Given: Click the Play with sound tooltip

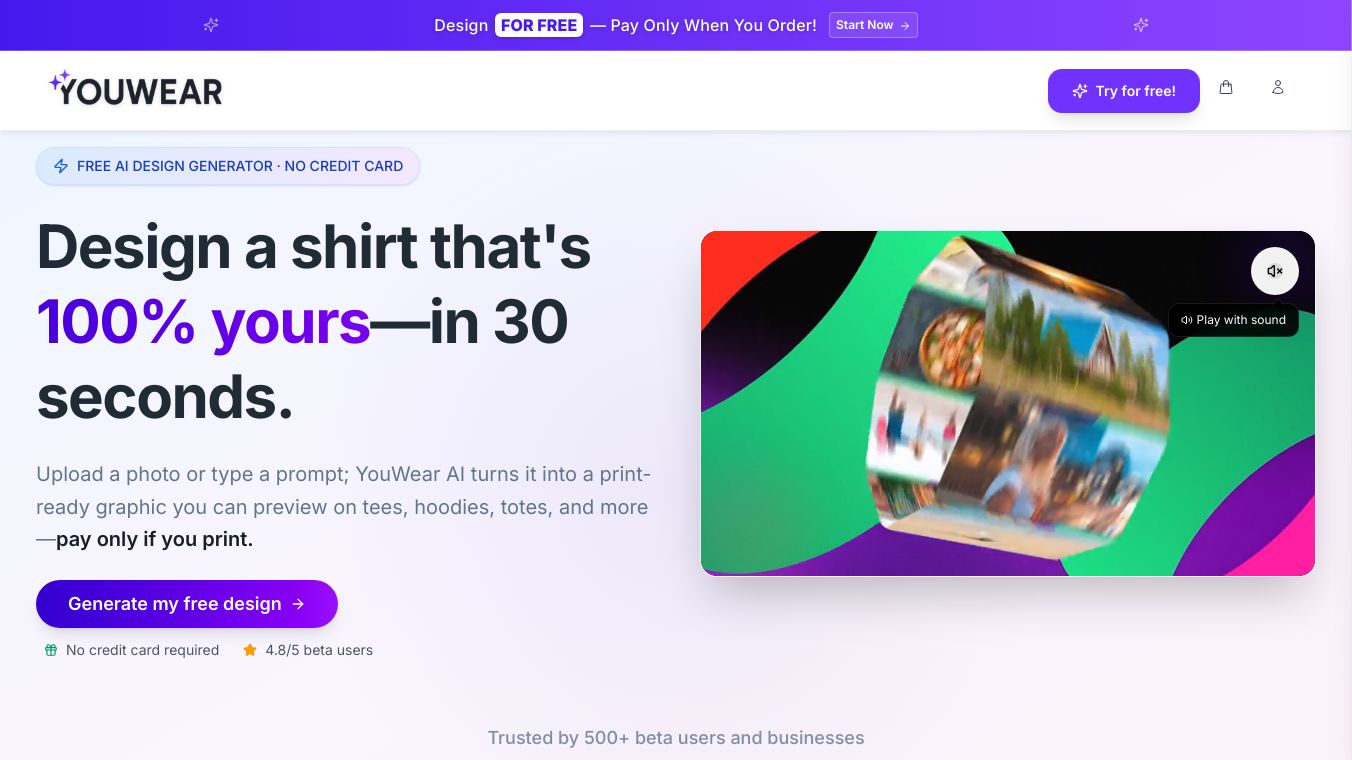Looking at the screenshot, I should click(x=1233, y=320).
